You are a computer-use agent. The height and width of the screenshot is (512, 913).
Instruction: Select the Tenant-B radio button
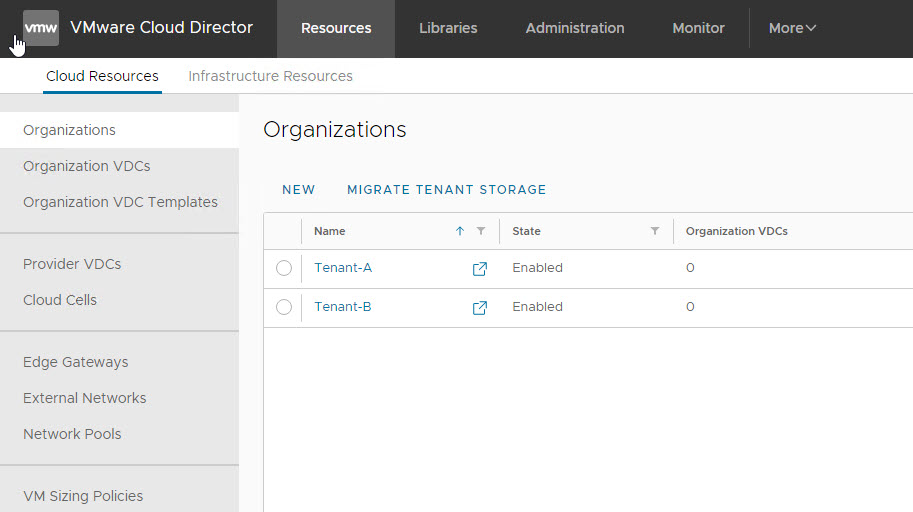284,307
